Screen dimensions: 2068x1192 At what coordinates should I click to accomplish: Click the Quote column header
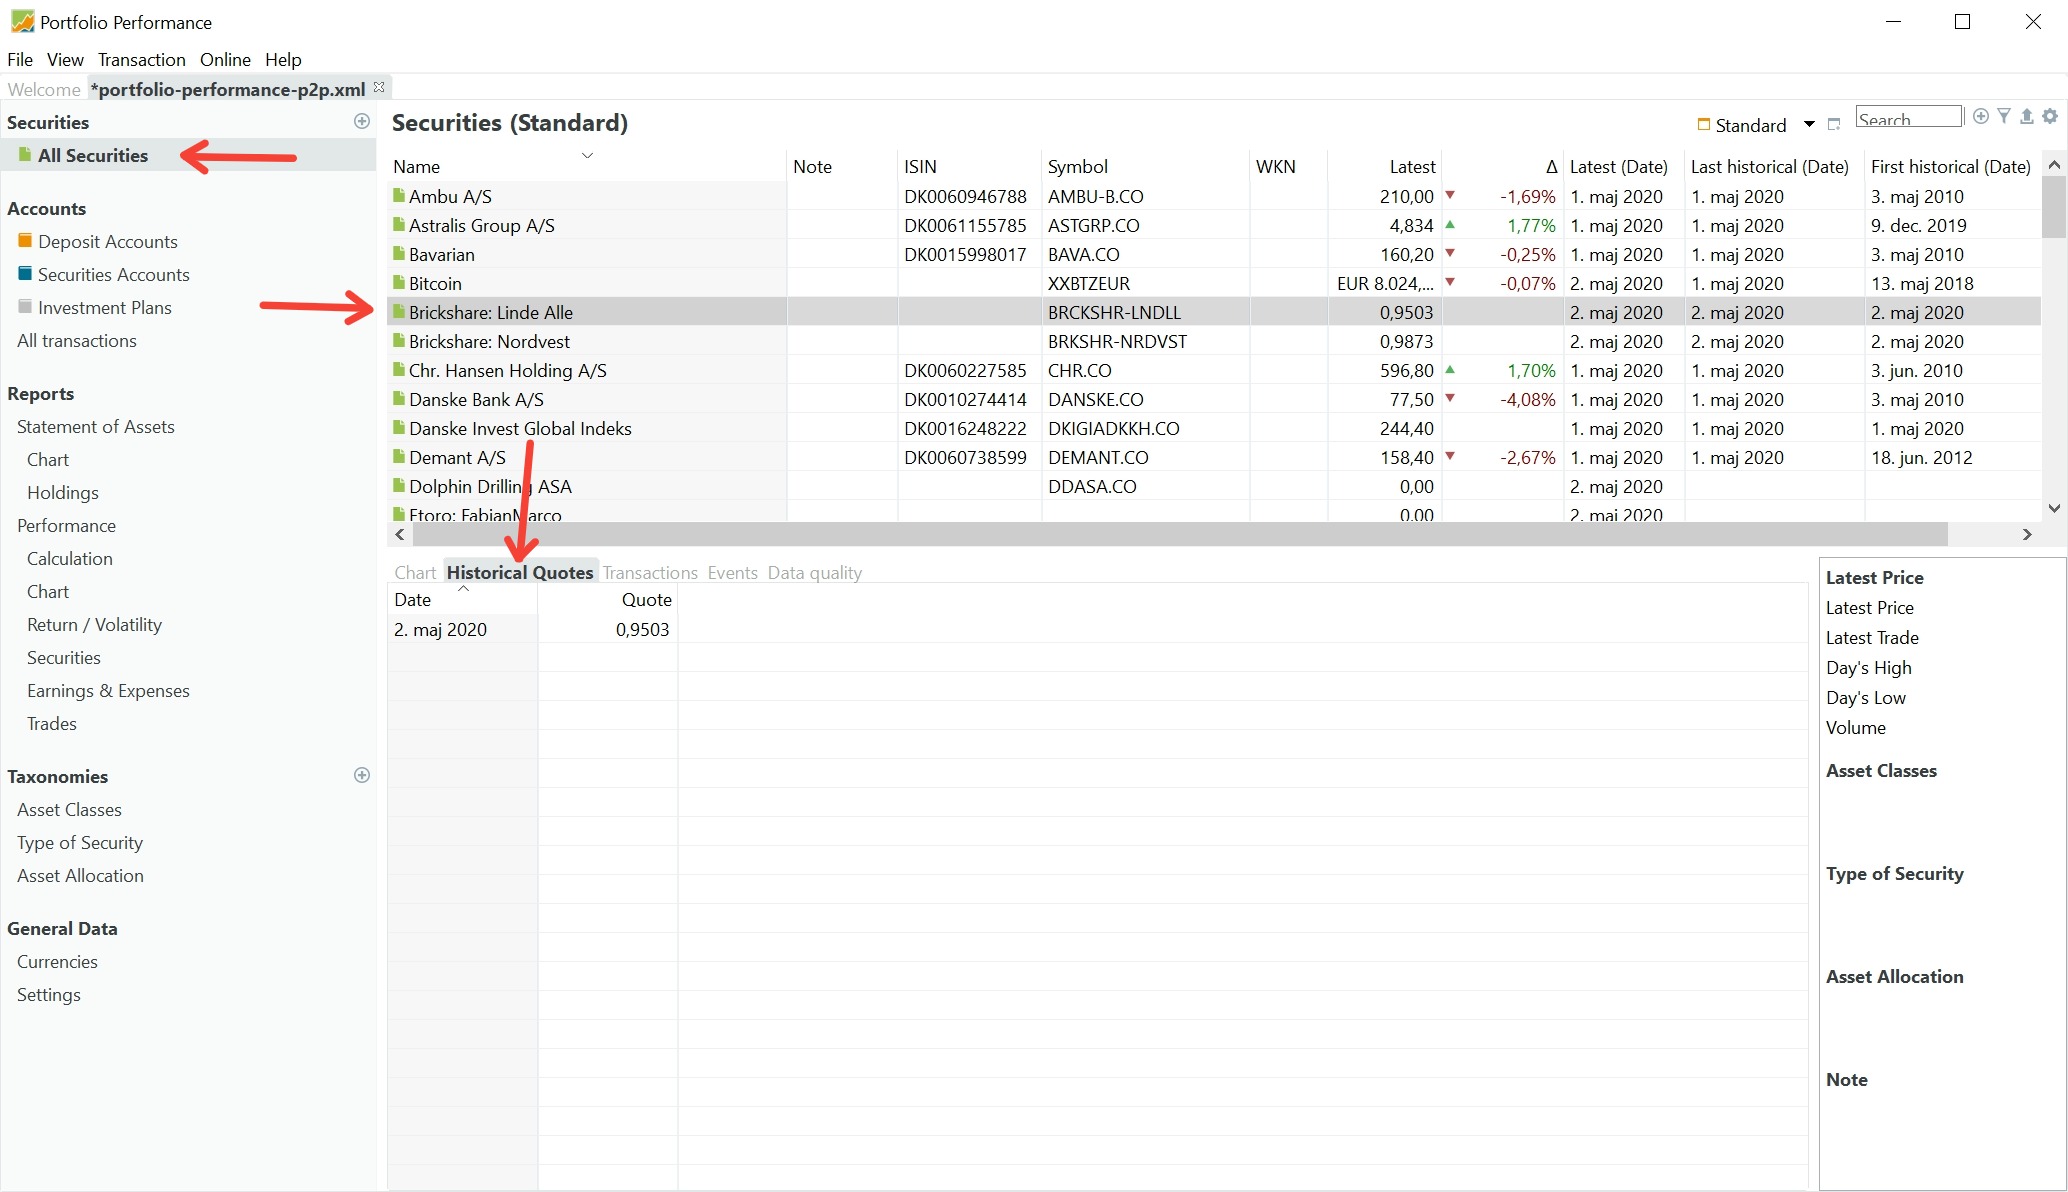608,599
